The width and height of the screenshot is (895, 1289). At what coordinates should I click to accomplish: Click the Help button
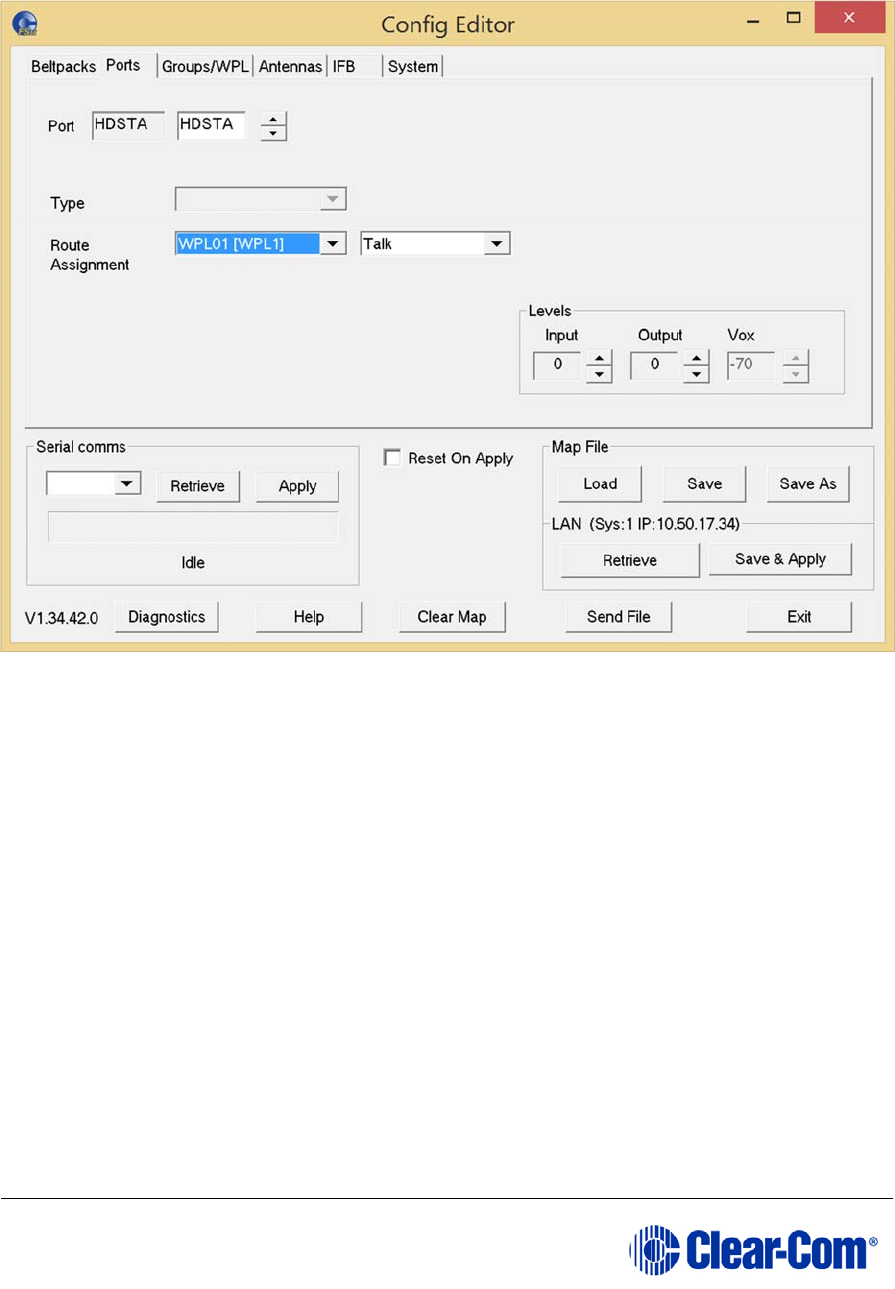click(x=309, y=617)
